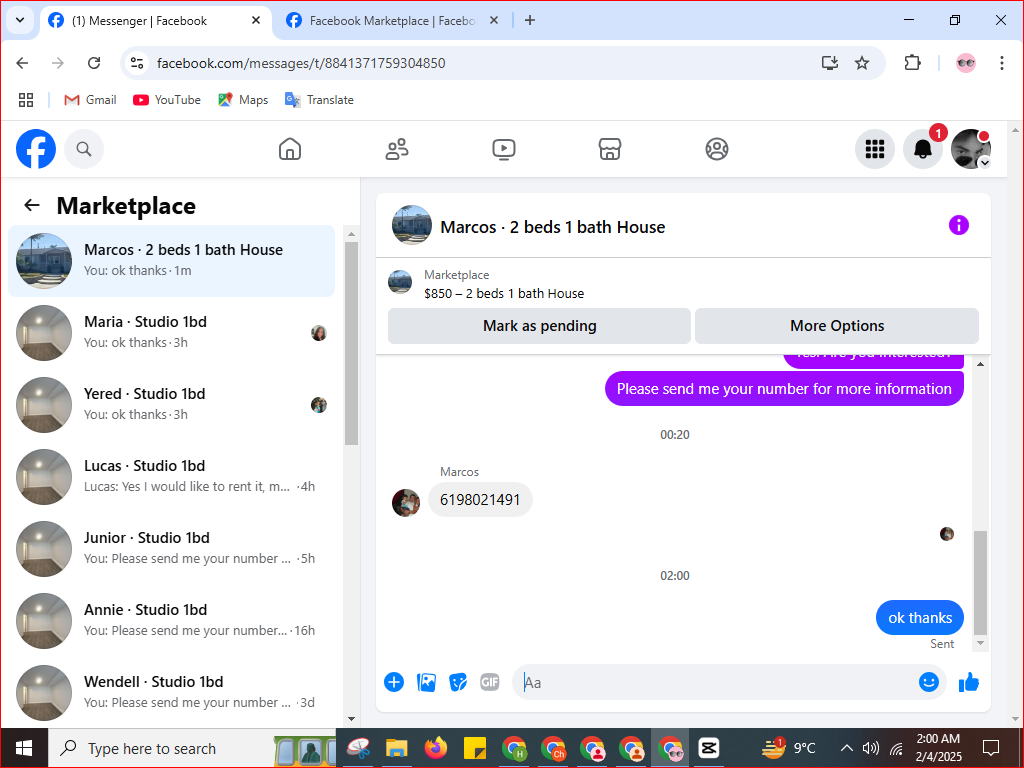This screenshot has width=1024, height=768.
Task: Open a new browser tab
Action: coord(530,20)
